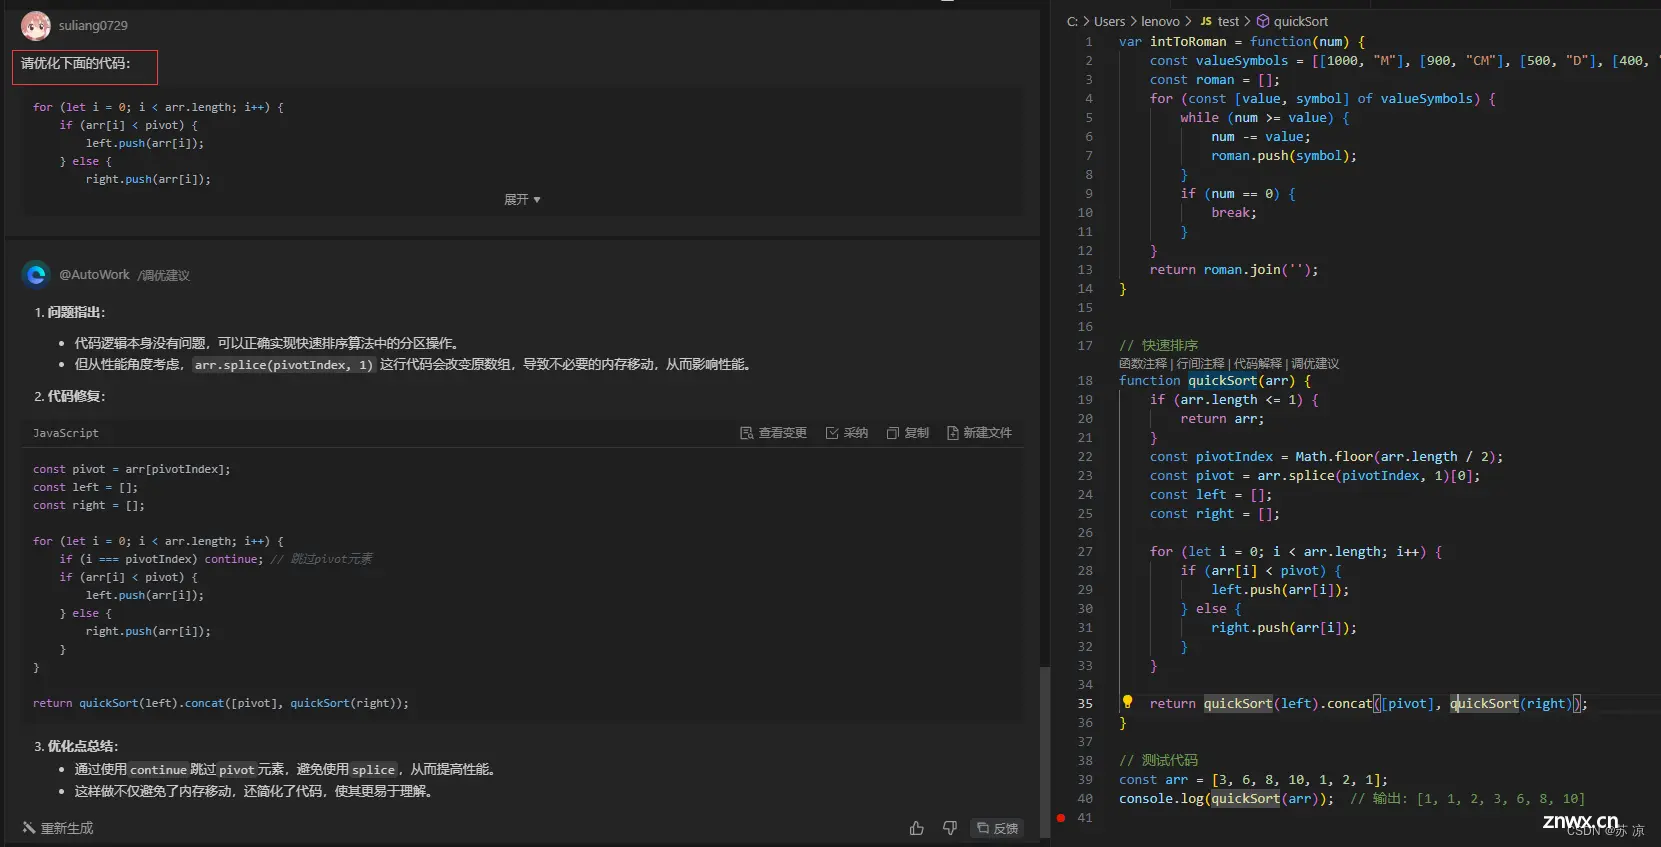1661x847 pixels.
Task: Click the inline code arr.splice(pivotIndex, 1) in chat
Action: click(283, 365)
